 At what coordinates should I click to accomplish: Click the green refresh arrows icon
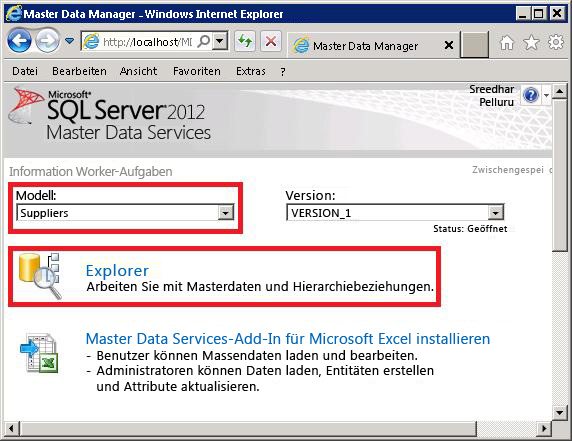pos(245,41)
